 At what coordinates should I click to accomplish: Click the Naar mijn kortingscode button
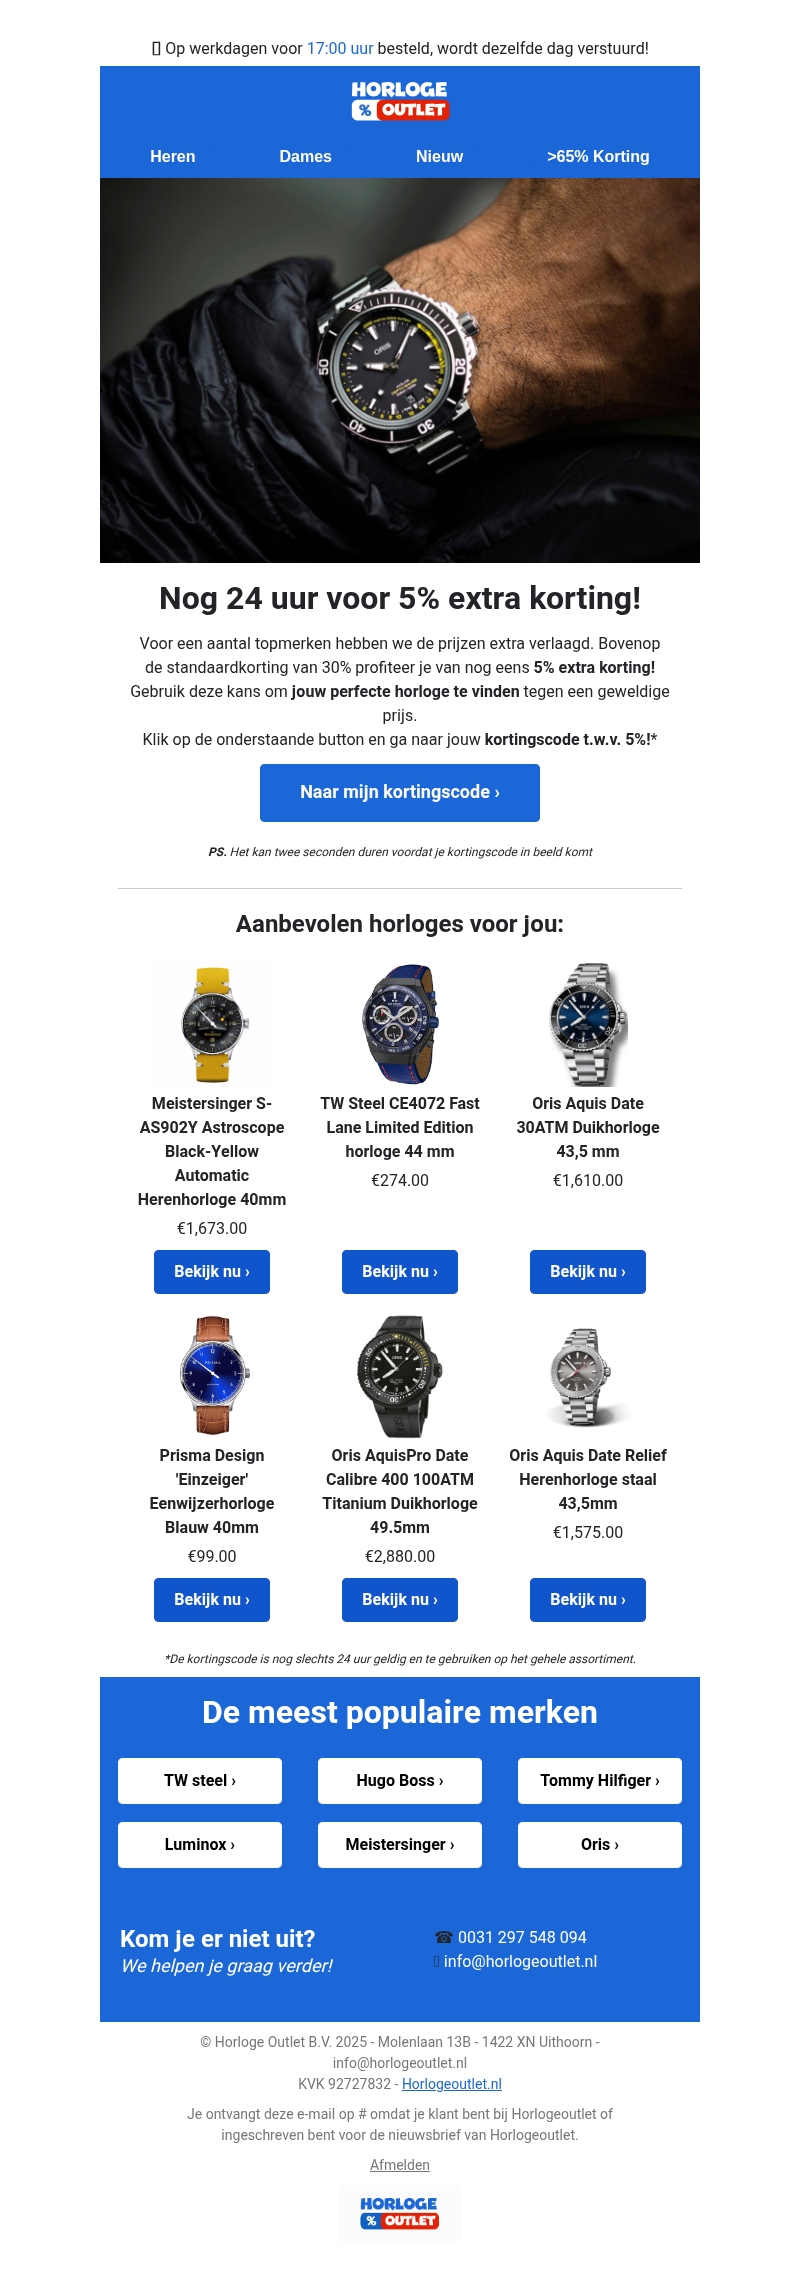point(400,793)
